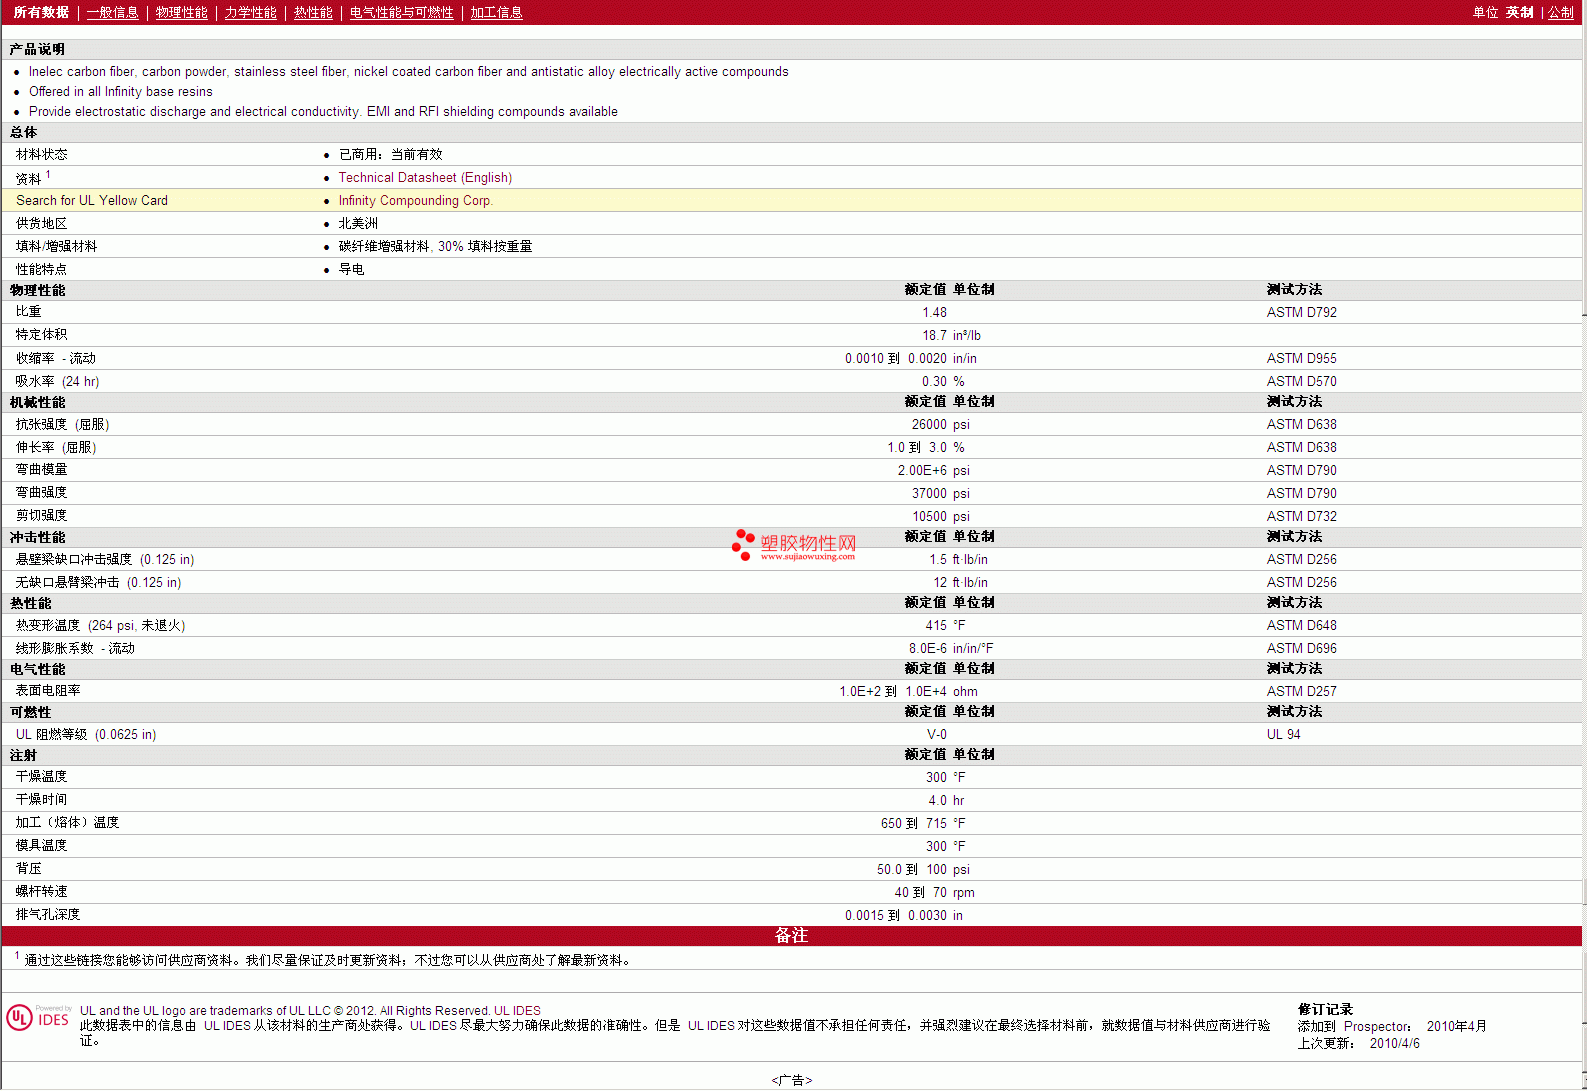Screen dimensions: 1587x1091
Task: Open the 加工信息 tab
Action: (x=496, y=12)
